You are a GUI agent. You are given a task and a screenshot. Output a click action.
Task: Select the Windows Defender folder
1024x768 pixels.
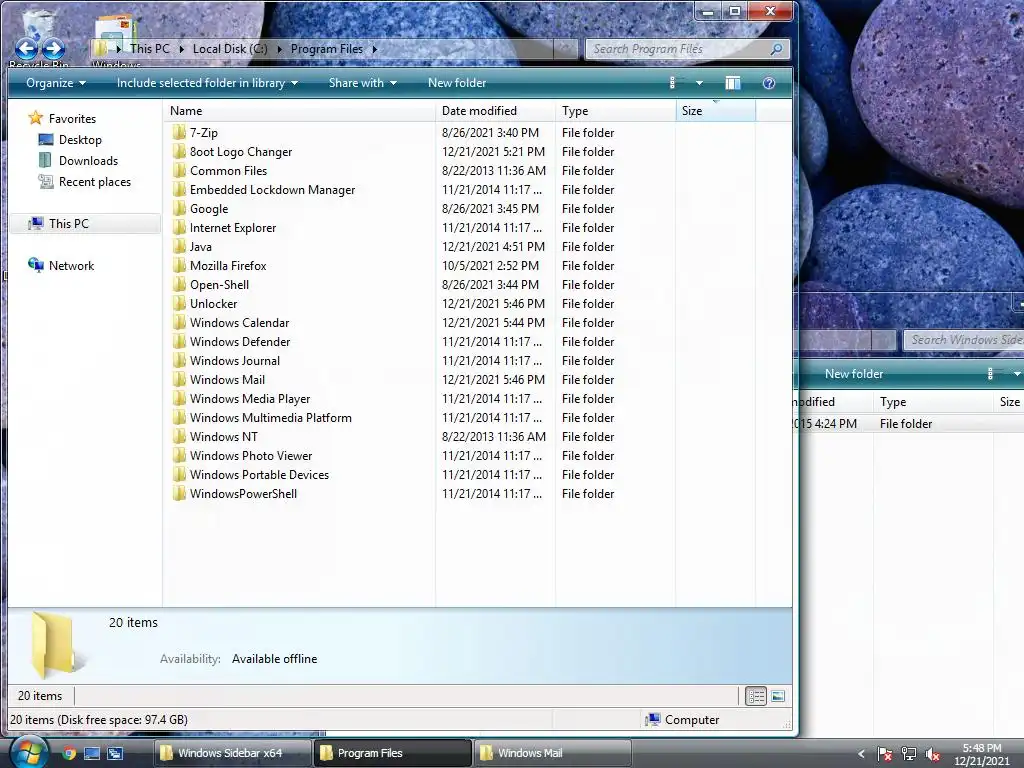(240, 341)
